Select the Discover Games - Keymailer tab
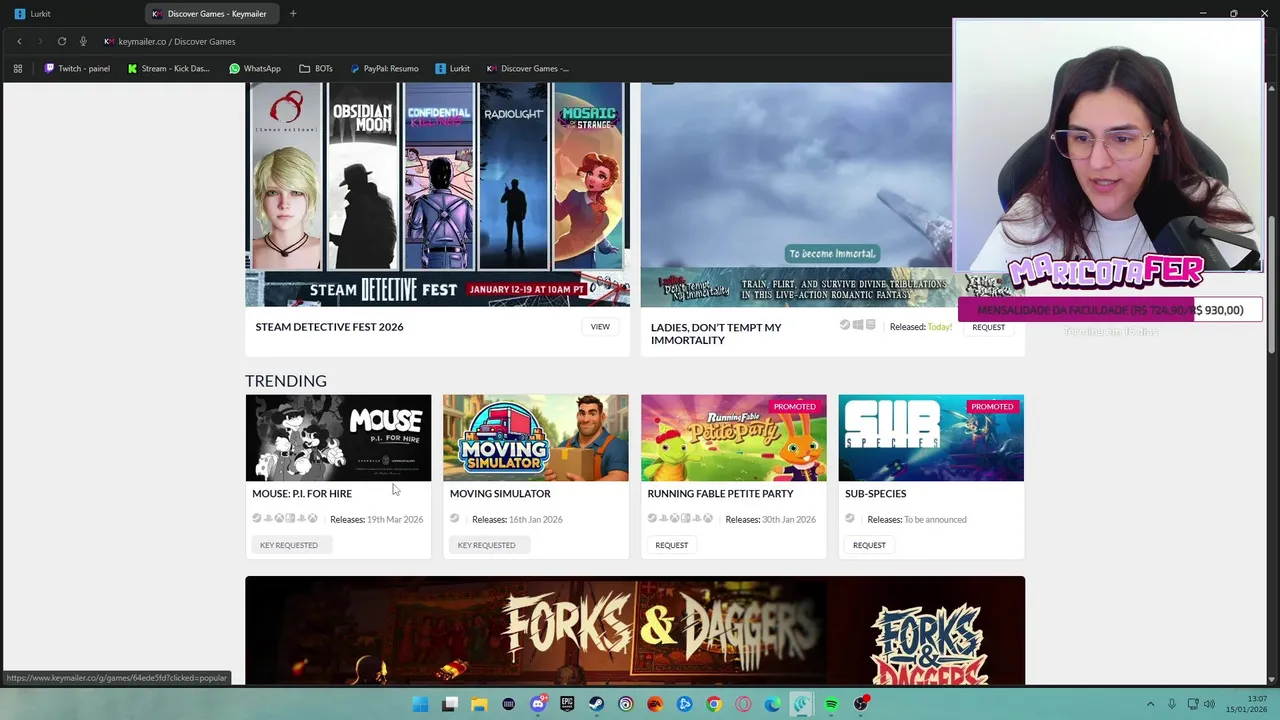1280x720 pixels. point(212,14)
